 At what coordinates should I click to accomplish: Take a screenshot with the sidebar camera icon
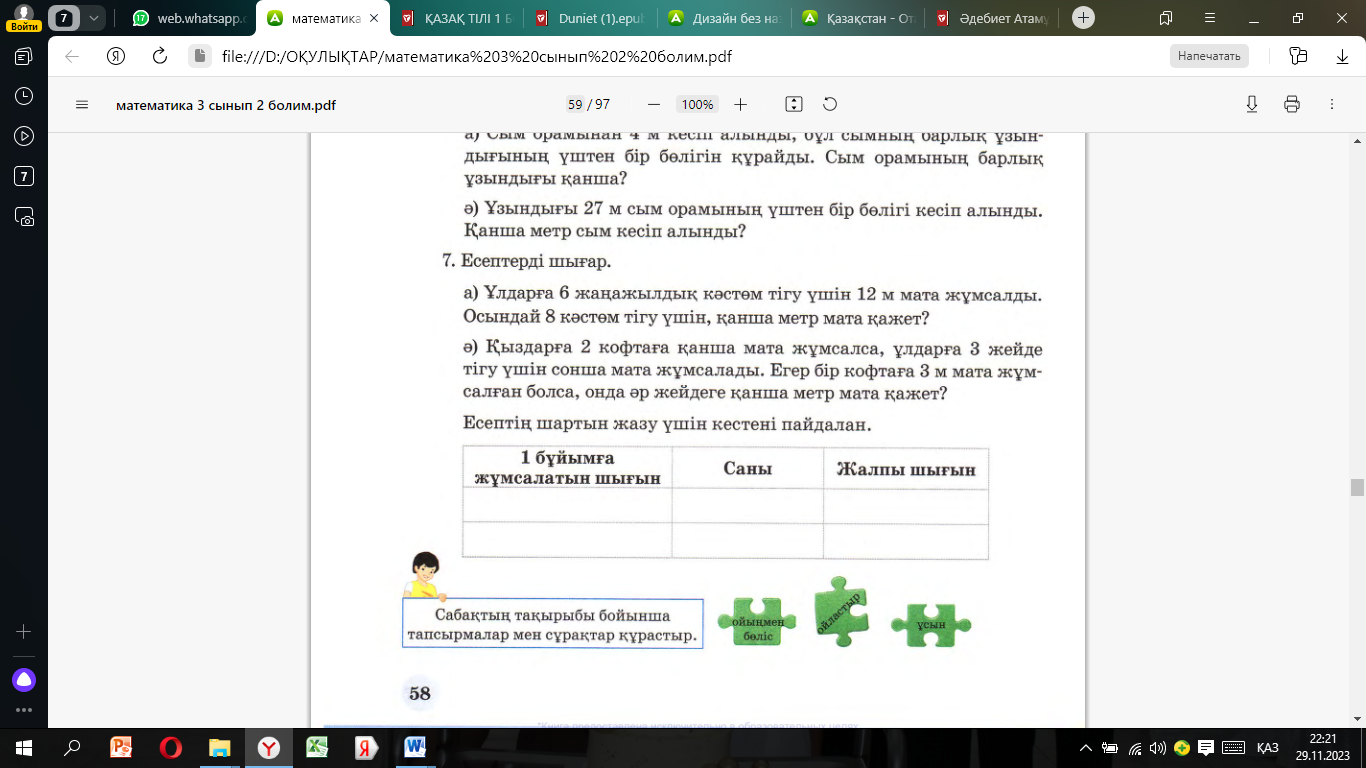24,216
